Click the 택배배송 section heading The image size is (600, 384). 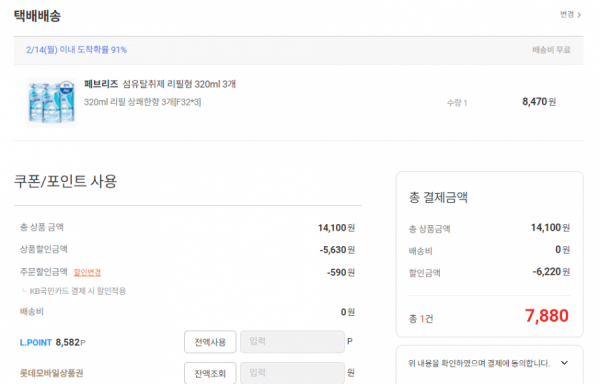click(38, 16)
